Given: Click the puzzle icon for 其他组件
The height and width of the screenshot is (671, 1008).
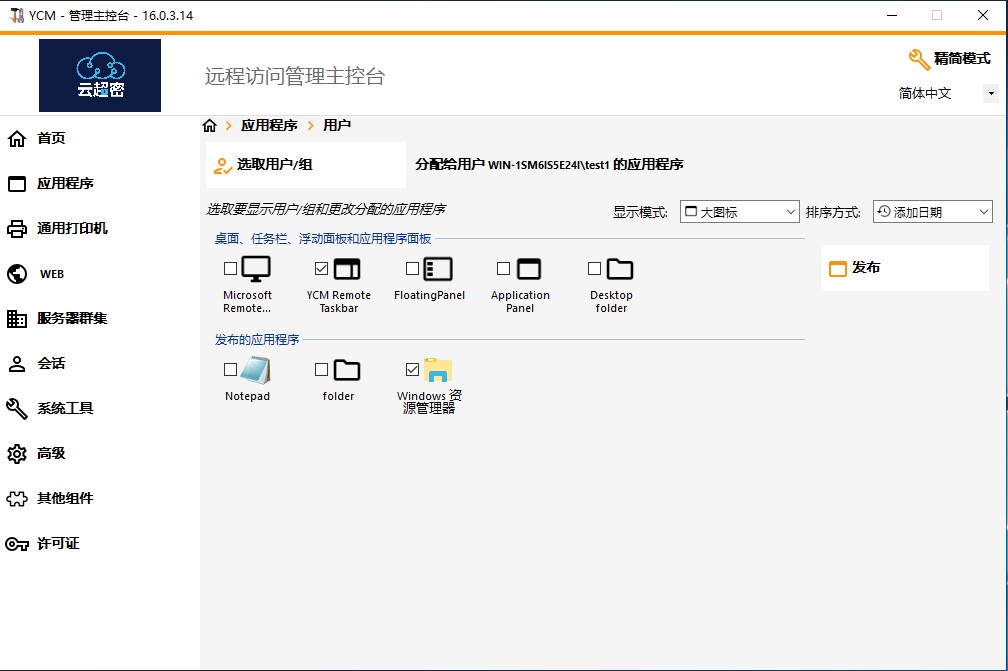Looking at the screenshot, I should 17,499.
